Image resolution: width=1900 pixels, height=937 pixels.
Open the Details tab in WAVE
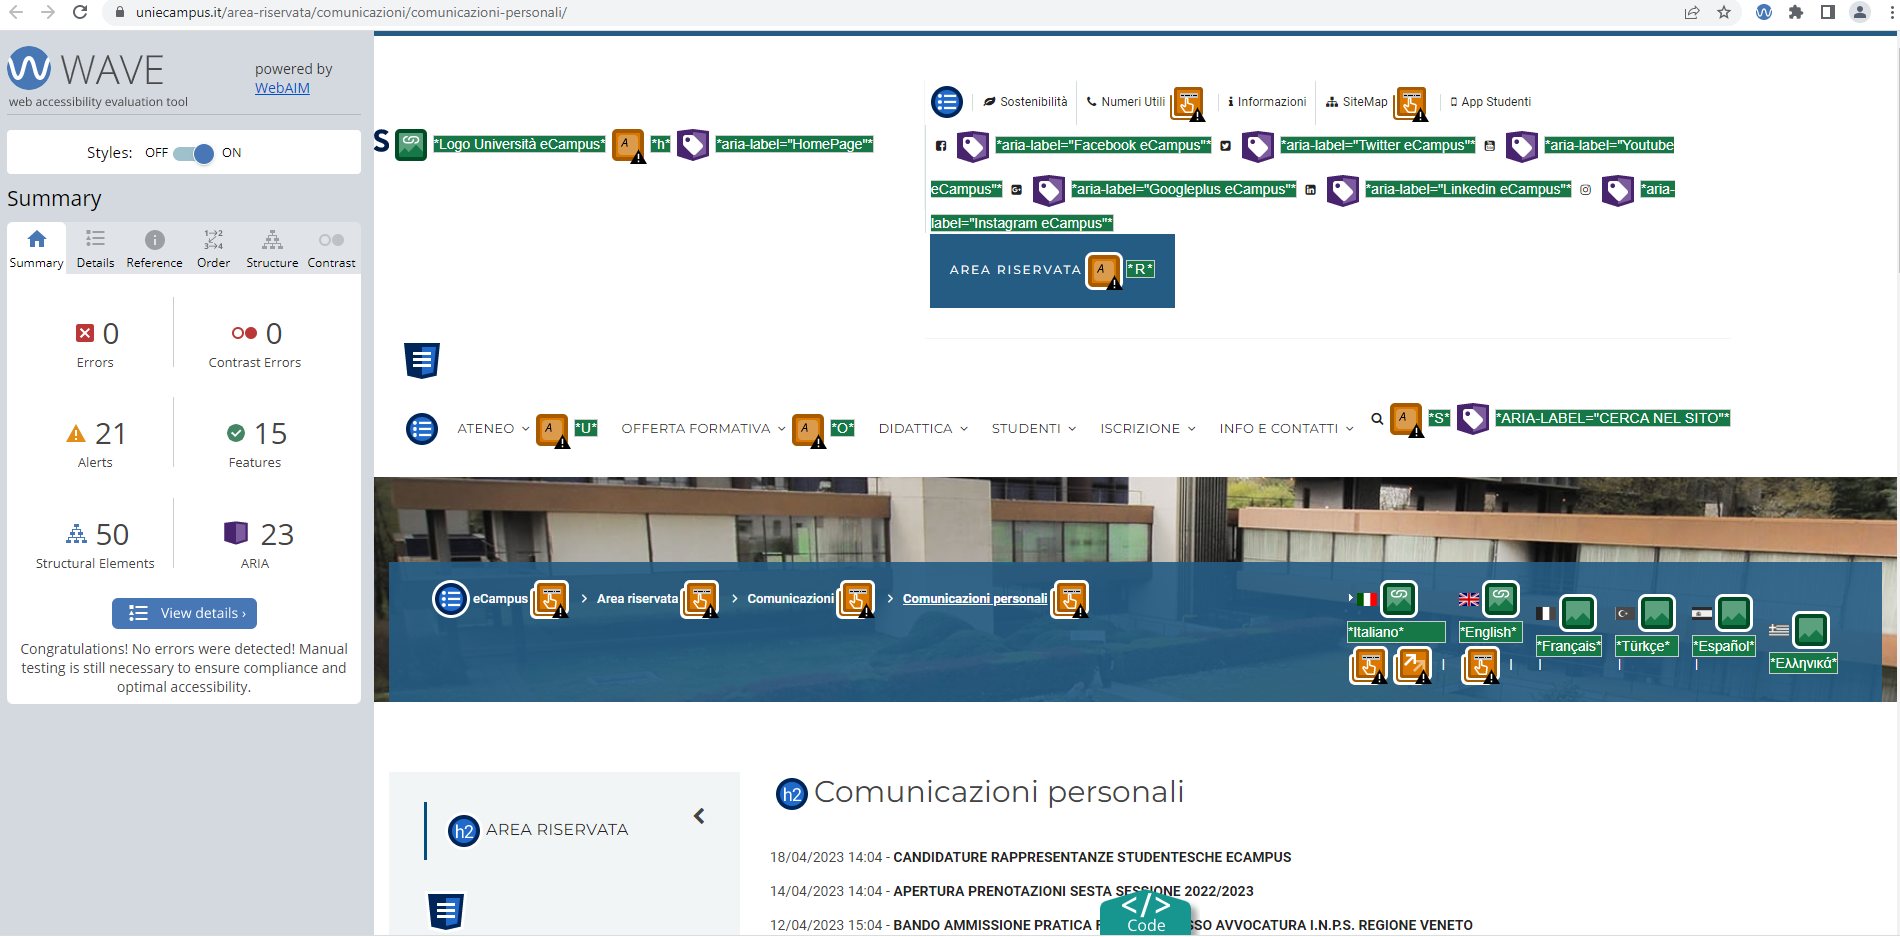point(95,249)
